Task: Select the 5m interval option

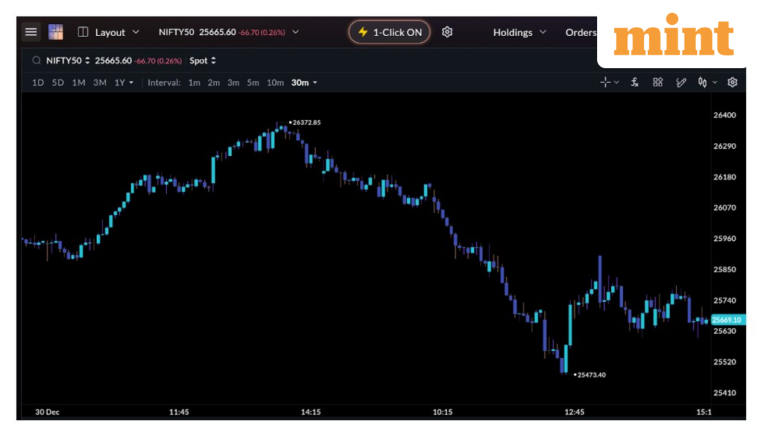Action: point(253,82)
